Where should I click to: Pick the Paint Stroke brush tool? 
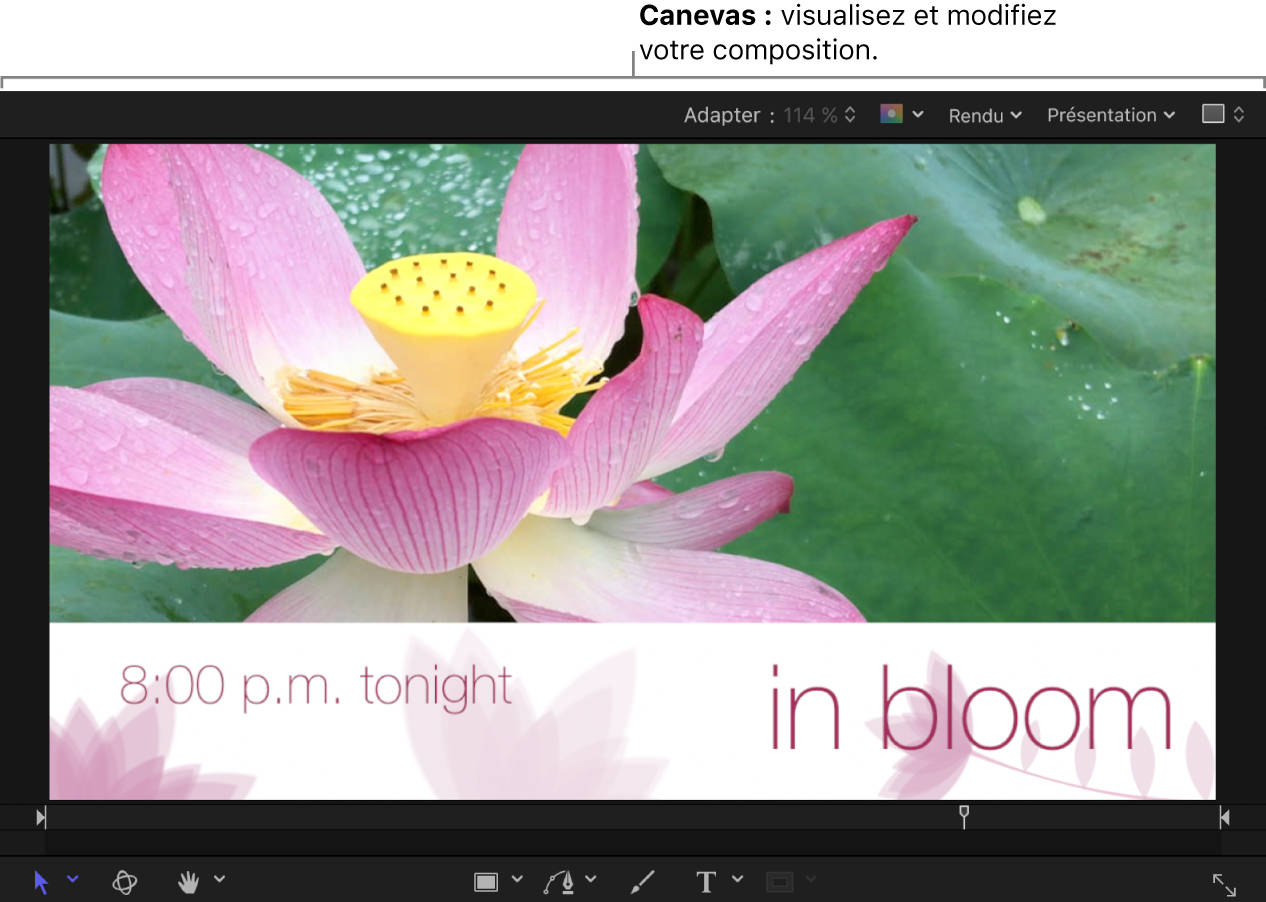pos(643,881)
